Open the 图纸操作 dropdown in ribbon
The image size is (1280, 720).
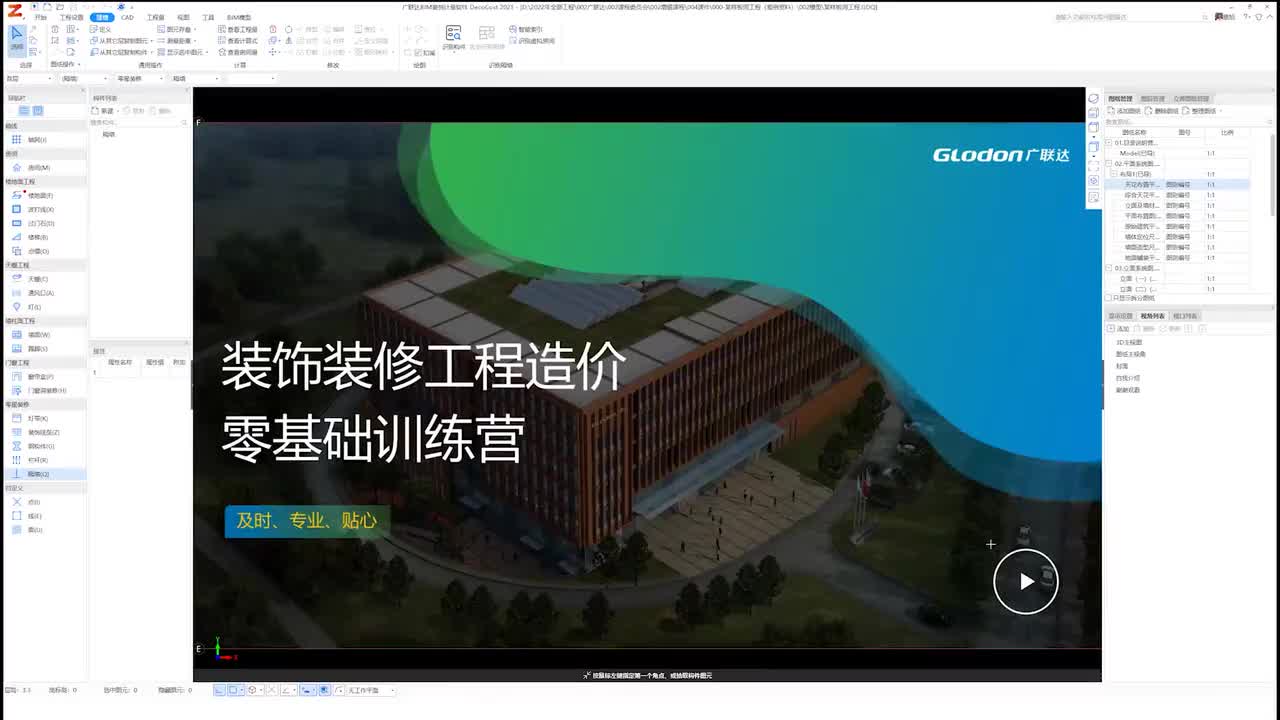pyautogui.click(x=64, y=64)
